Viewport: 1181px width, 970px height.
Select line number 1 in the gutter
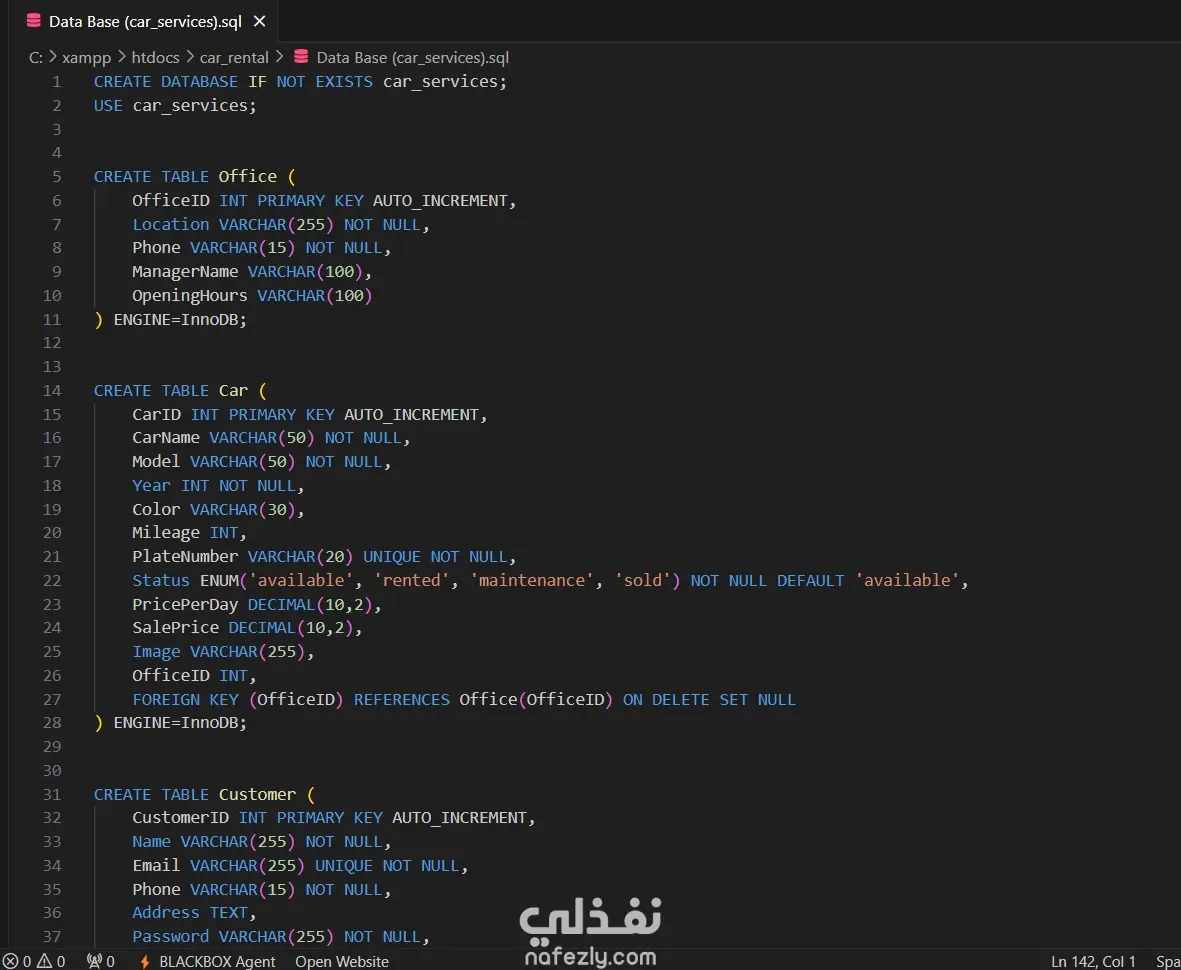[x=57, y=81]
